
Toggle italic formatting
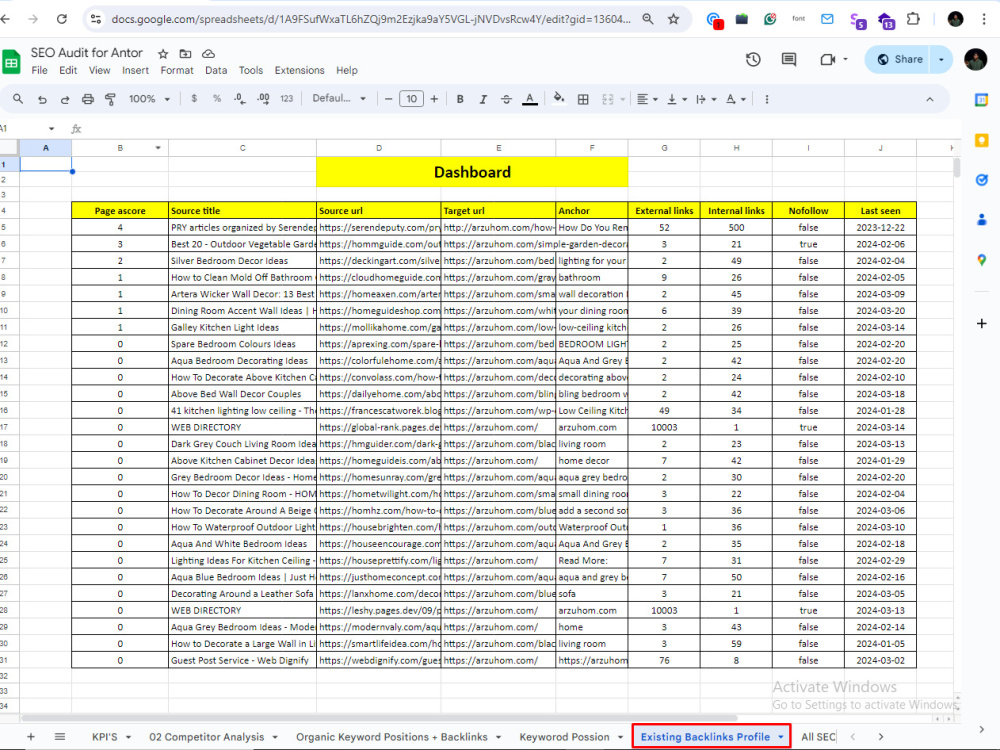coord(483,99)
